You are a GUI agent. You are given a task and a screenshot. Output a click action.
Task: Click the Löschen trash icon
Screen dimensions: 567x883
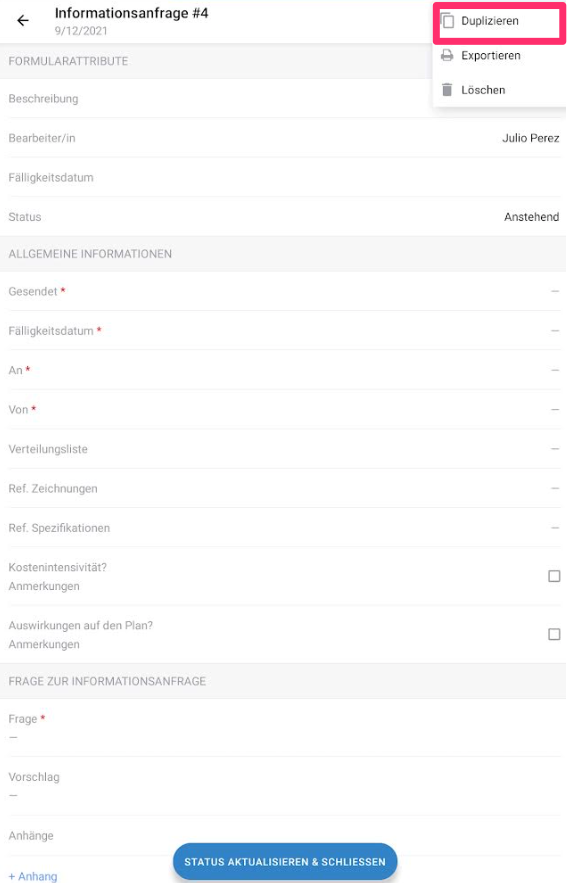[447, 90]
